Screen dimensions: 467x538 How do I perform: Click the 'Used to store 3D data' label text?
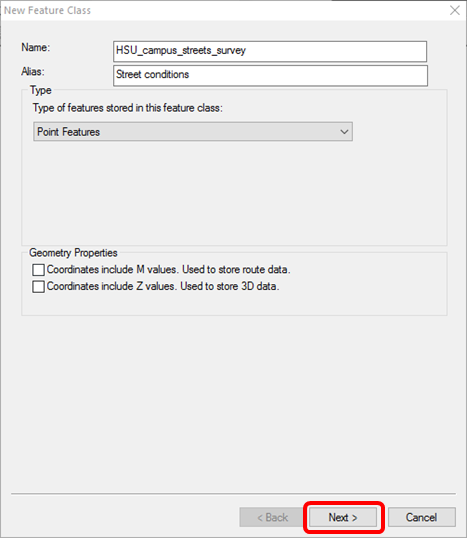(230, 286)
